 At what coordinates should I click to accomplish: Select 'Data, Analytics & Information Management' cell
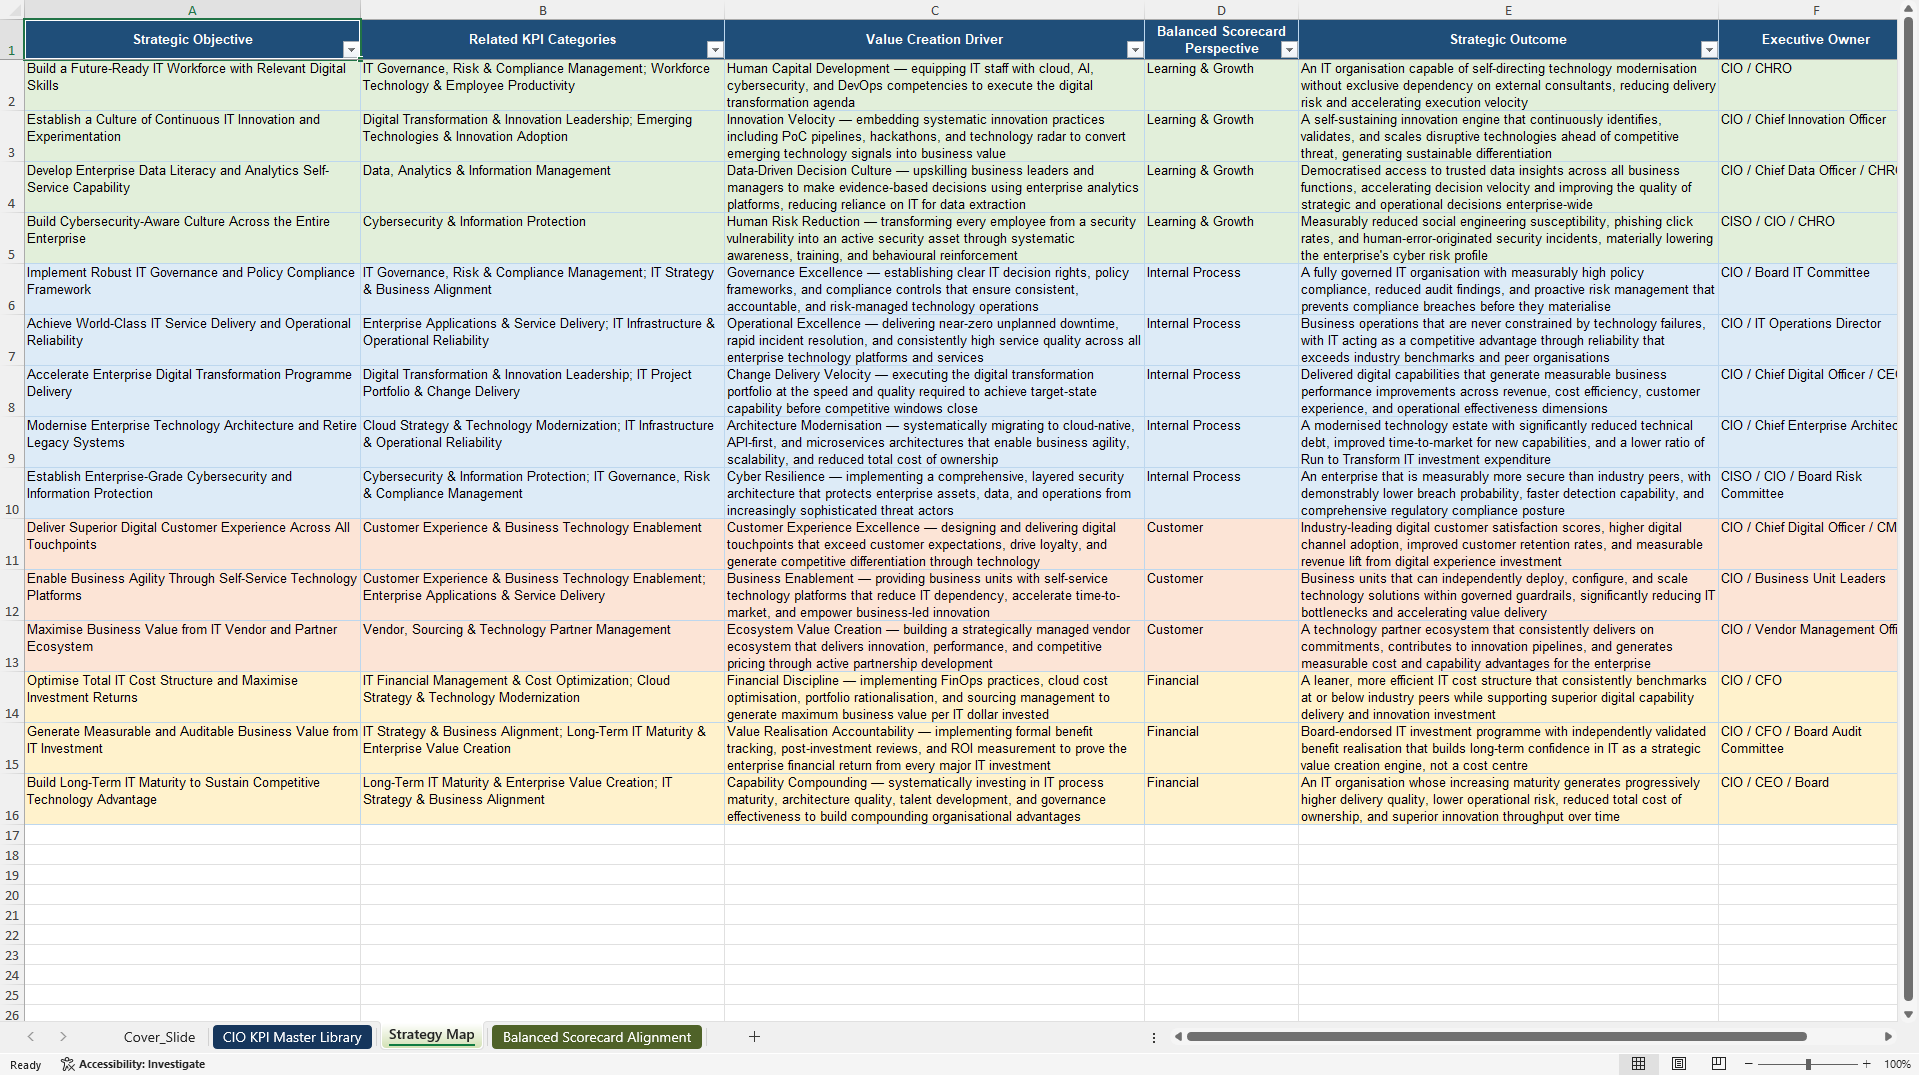[x=542, y=187]
